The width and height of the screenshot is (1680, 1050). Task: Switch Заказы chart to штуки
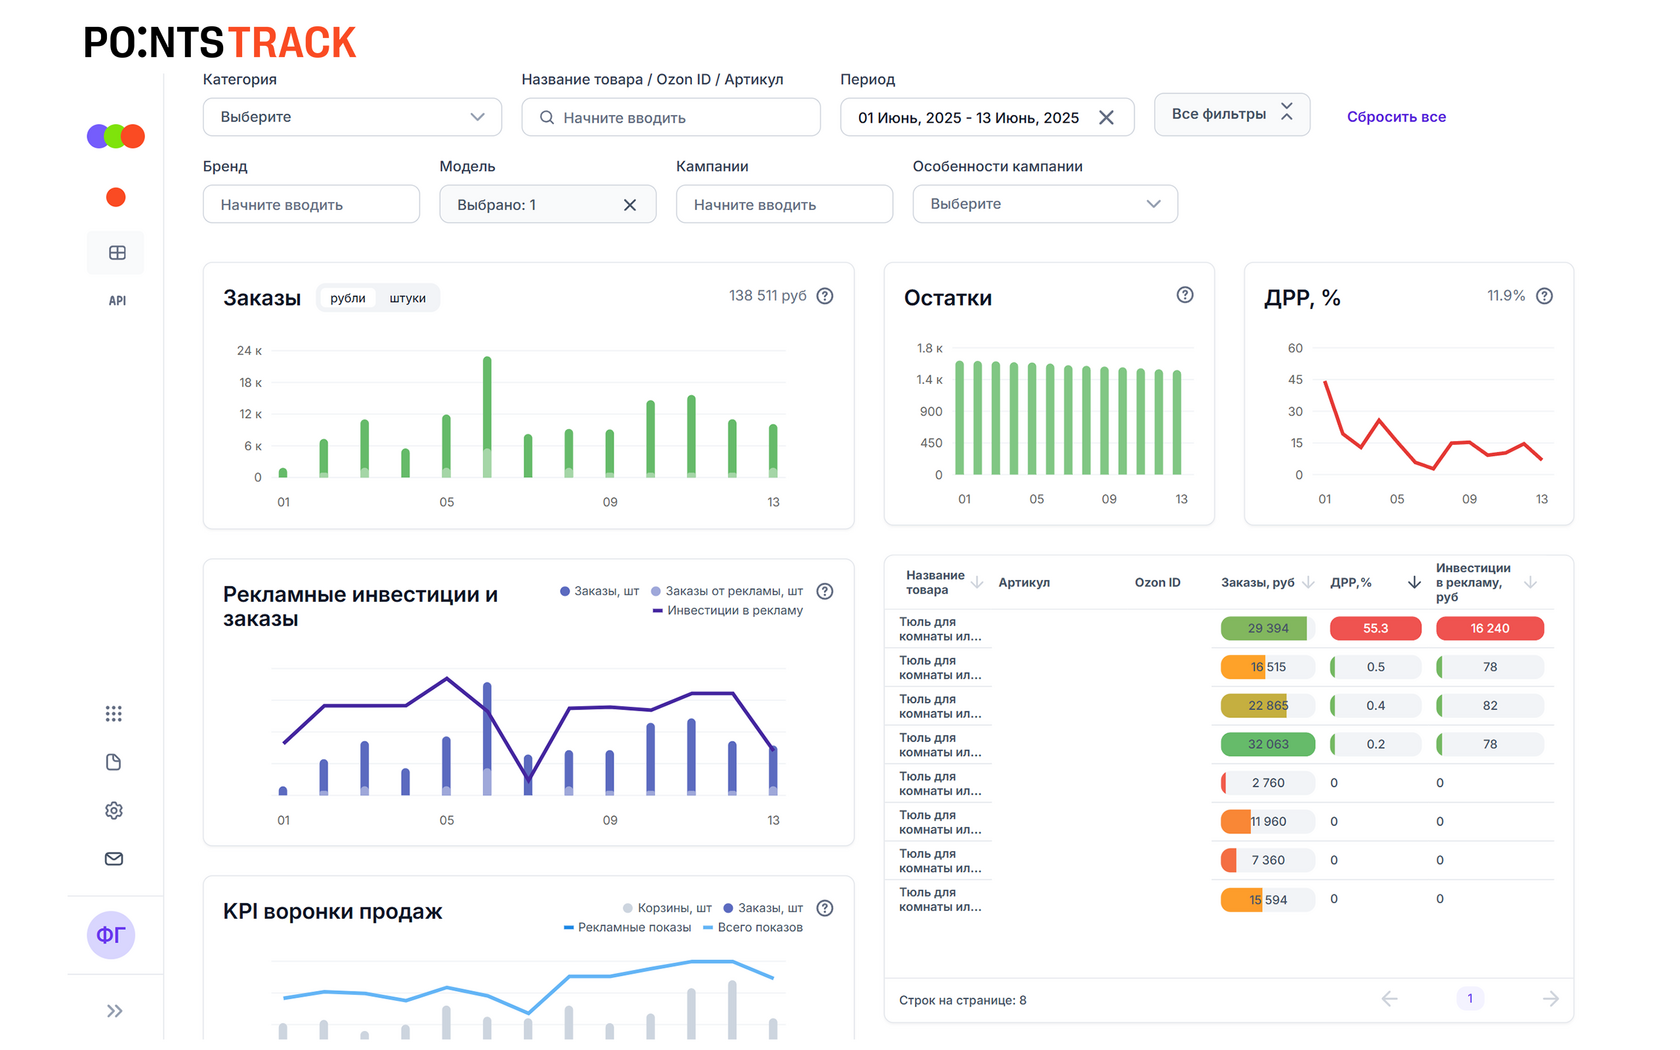408,298
